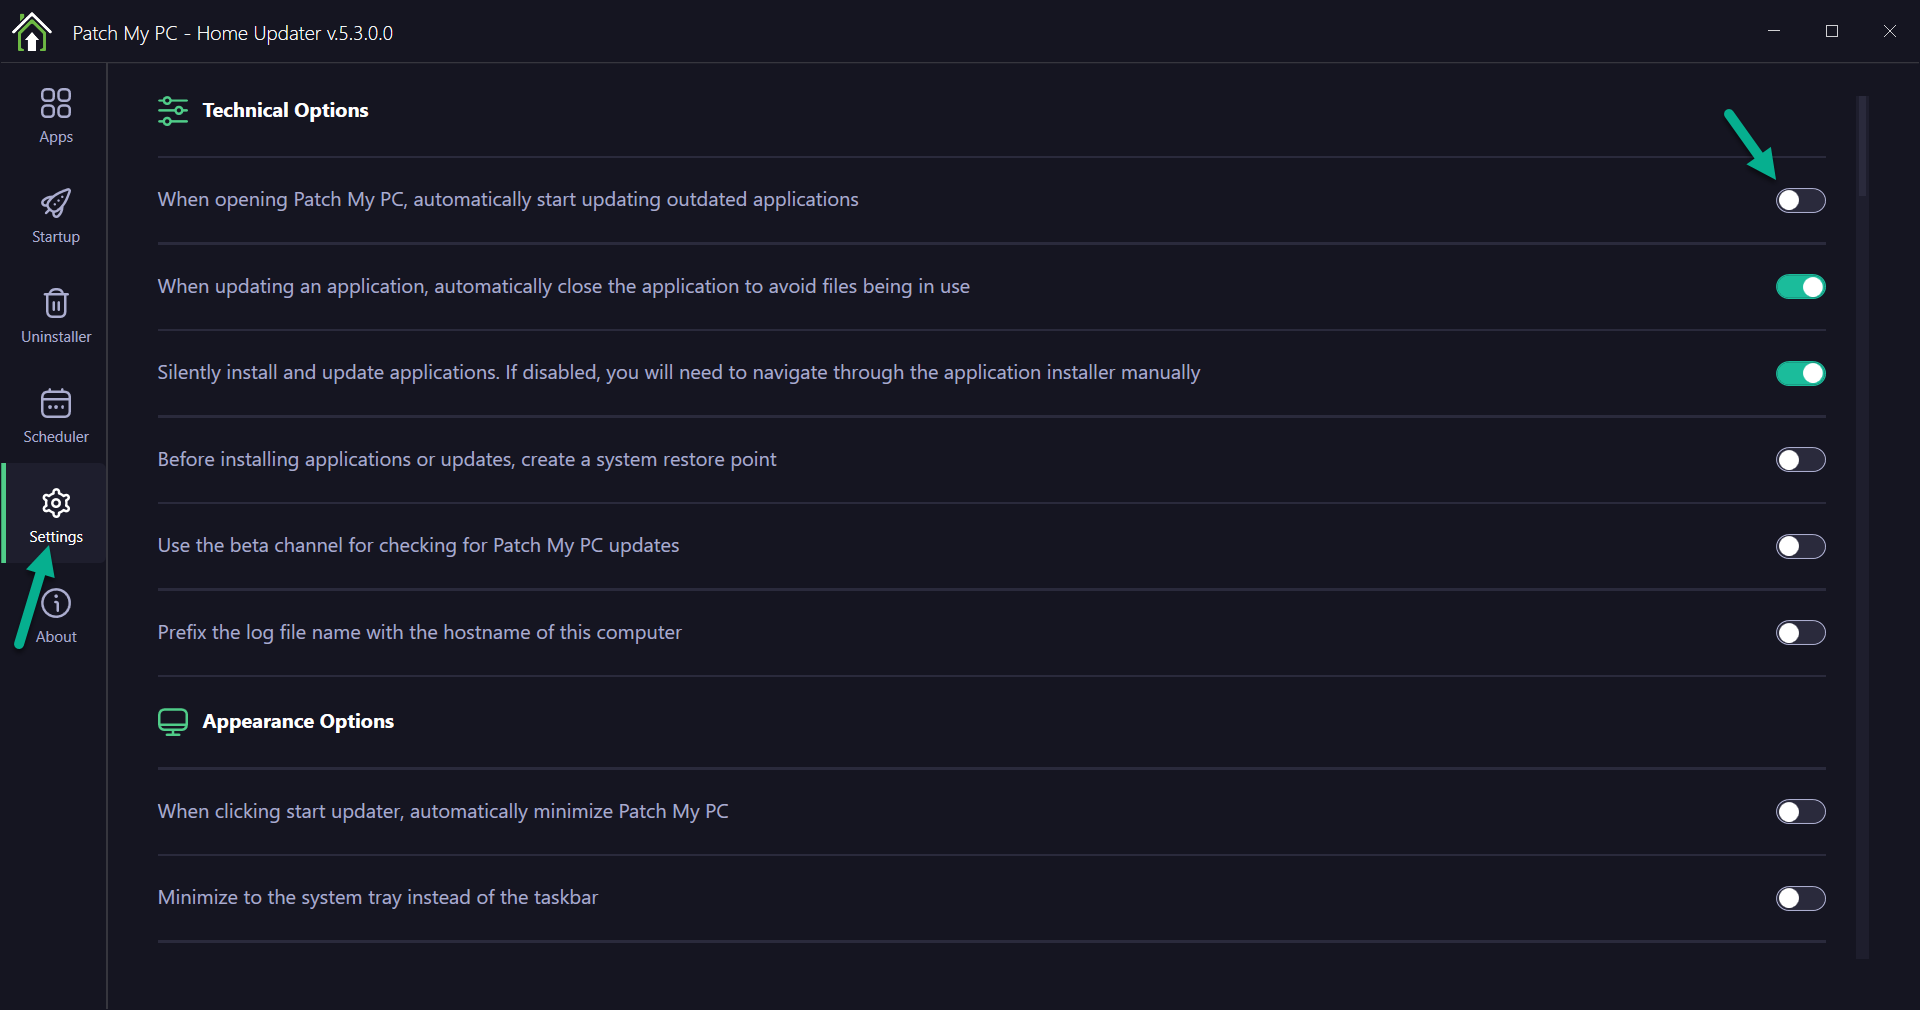Turn on beta channel updates toggle
The width and height of the screenshot is (1920, 1010).
click(1800, 546)
